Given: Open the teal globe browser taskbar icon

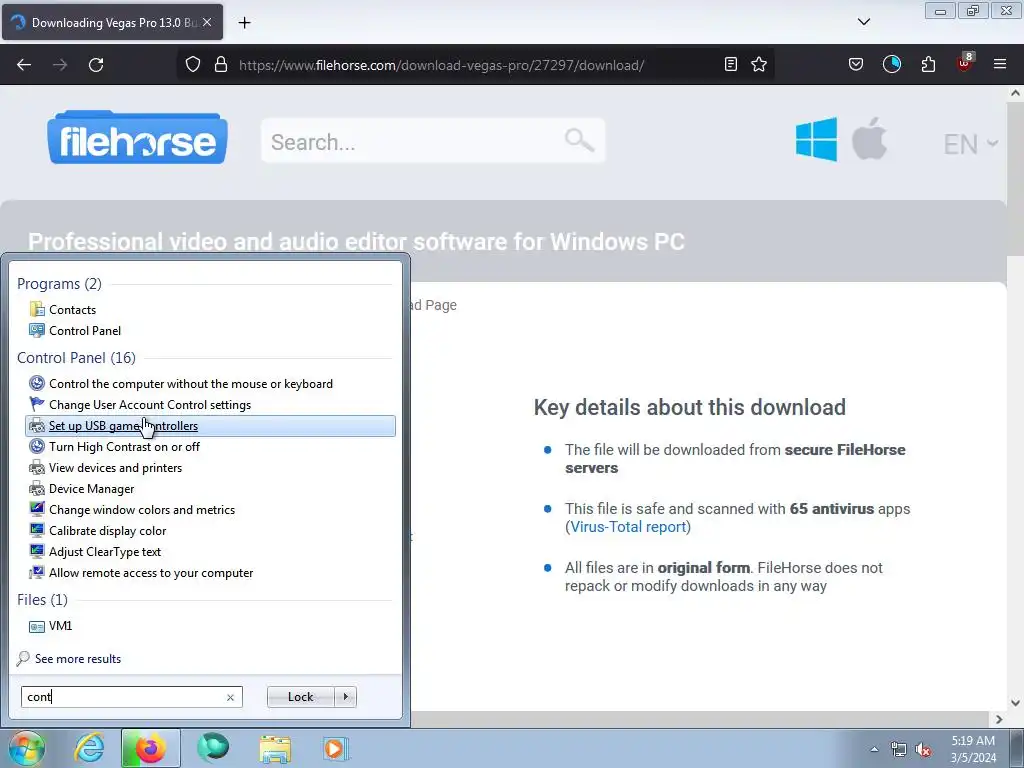Looking at the screenshot, I should (213, 747).
